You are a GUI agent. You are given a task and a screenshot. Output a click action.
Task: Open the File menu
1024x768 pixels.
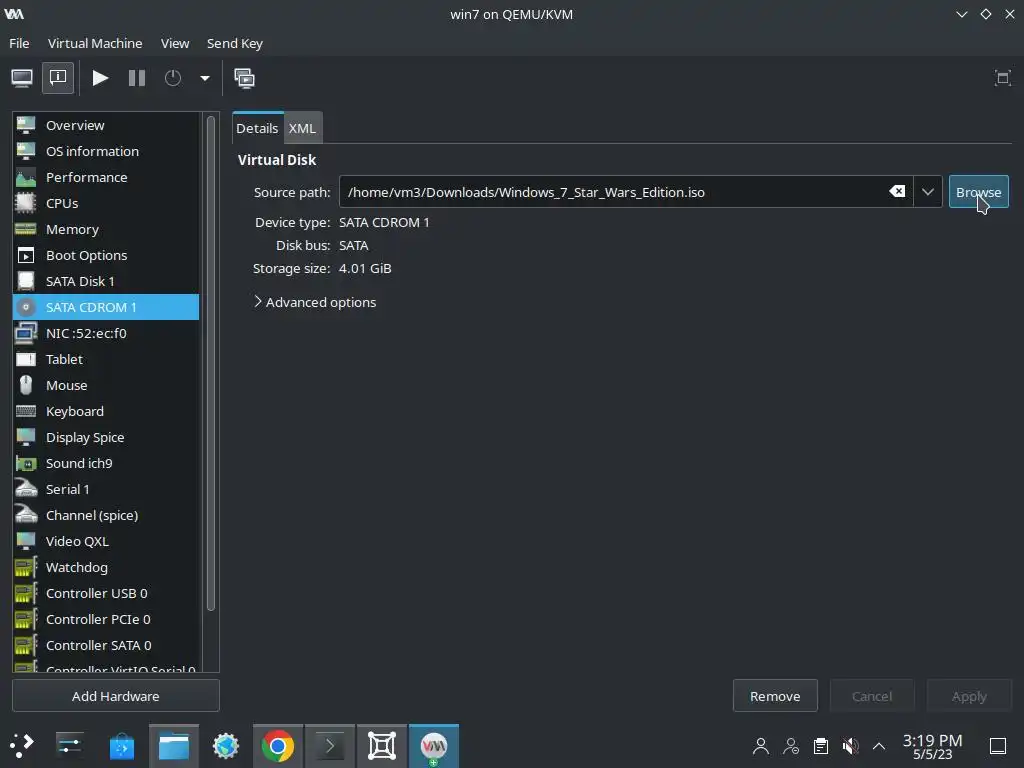coord(19,43)
